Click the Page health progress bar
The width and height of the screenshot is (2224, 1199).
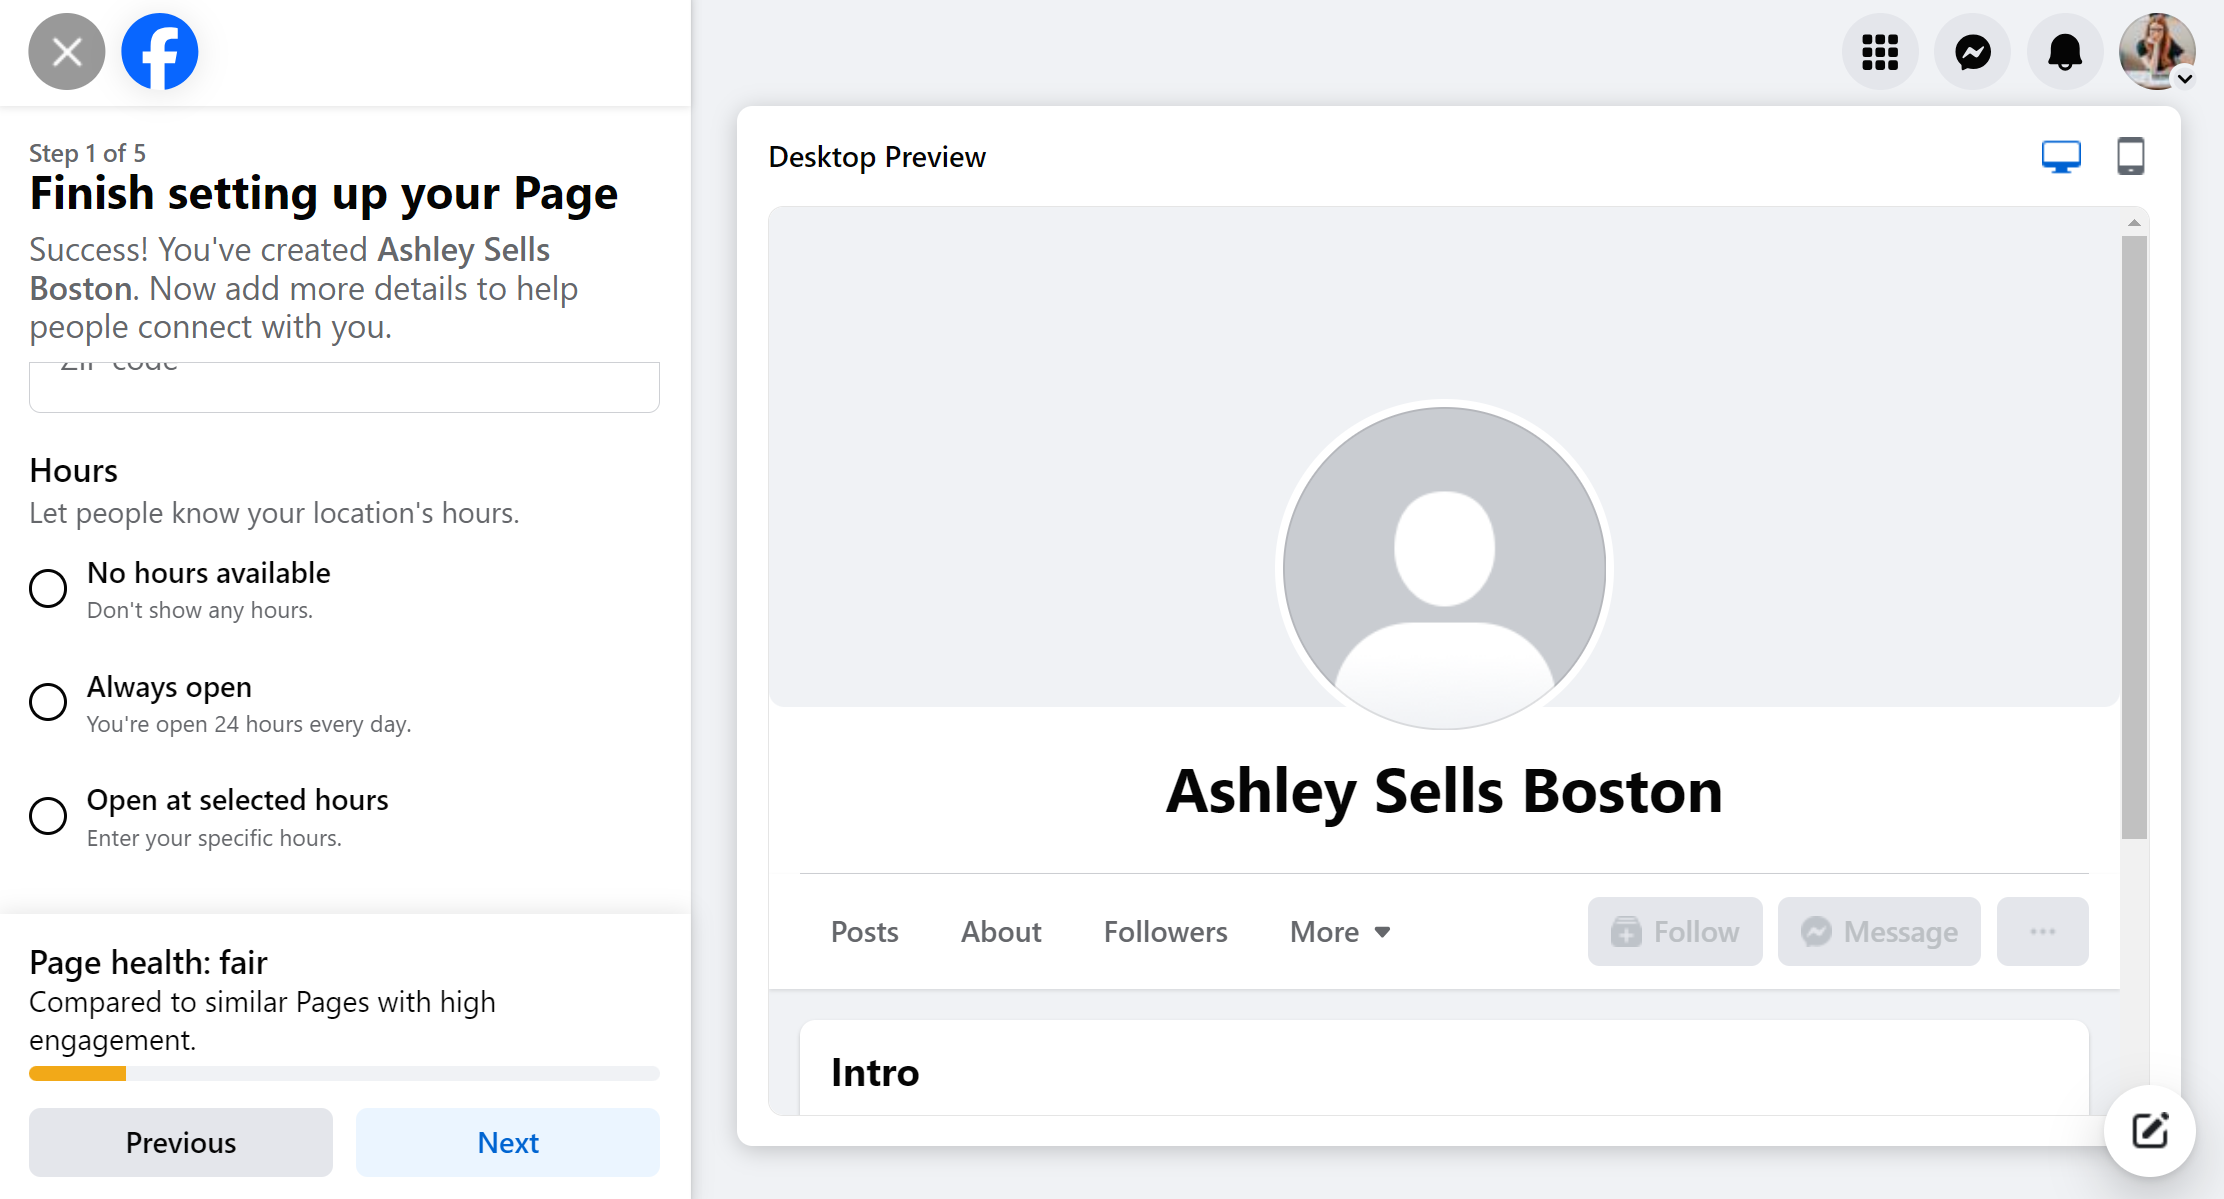344,1074
